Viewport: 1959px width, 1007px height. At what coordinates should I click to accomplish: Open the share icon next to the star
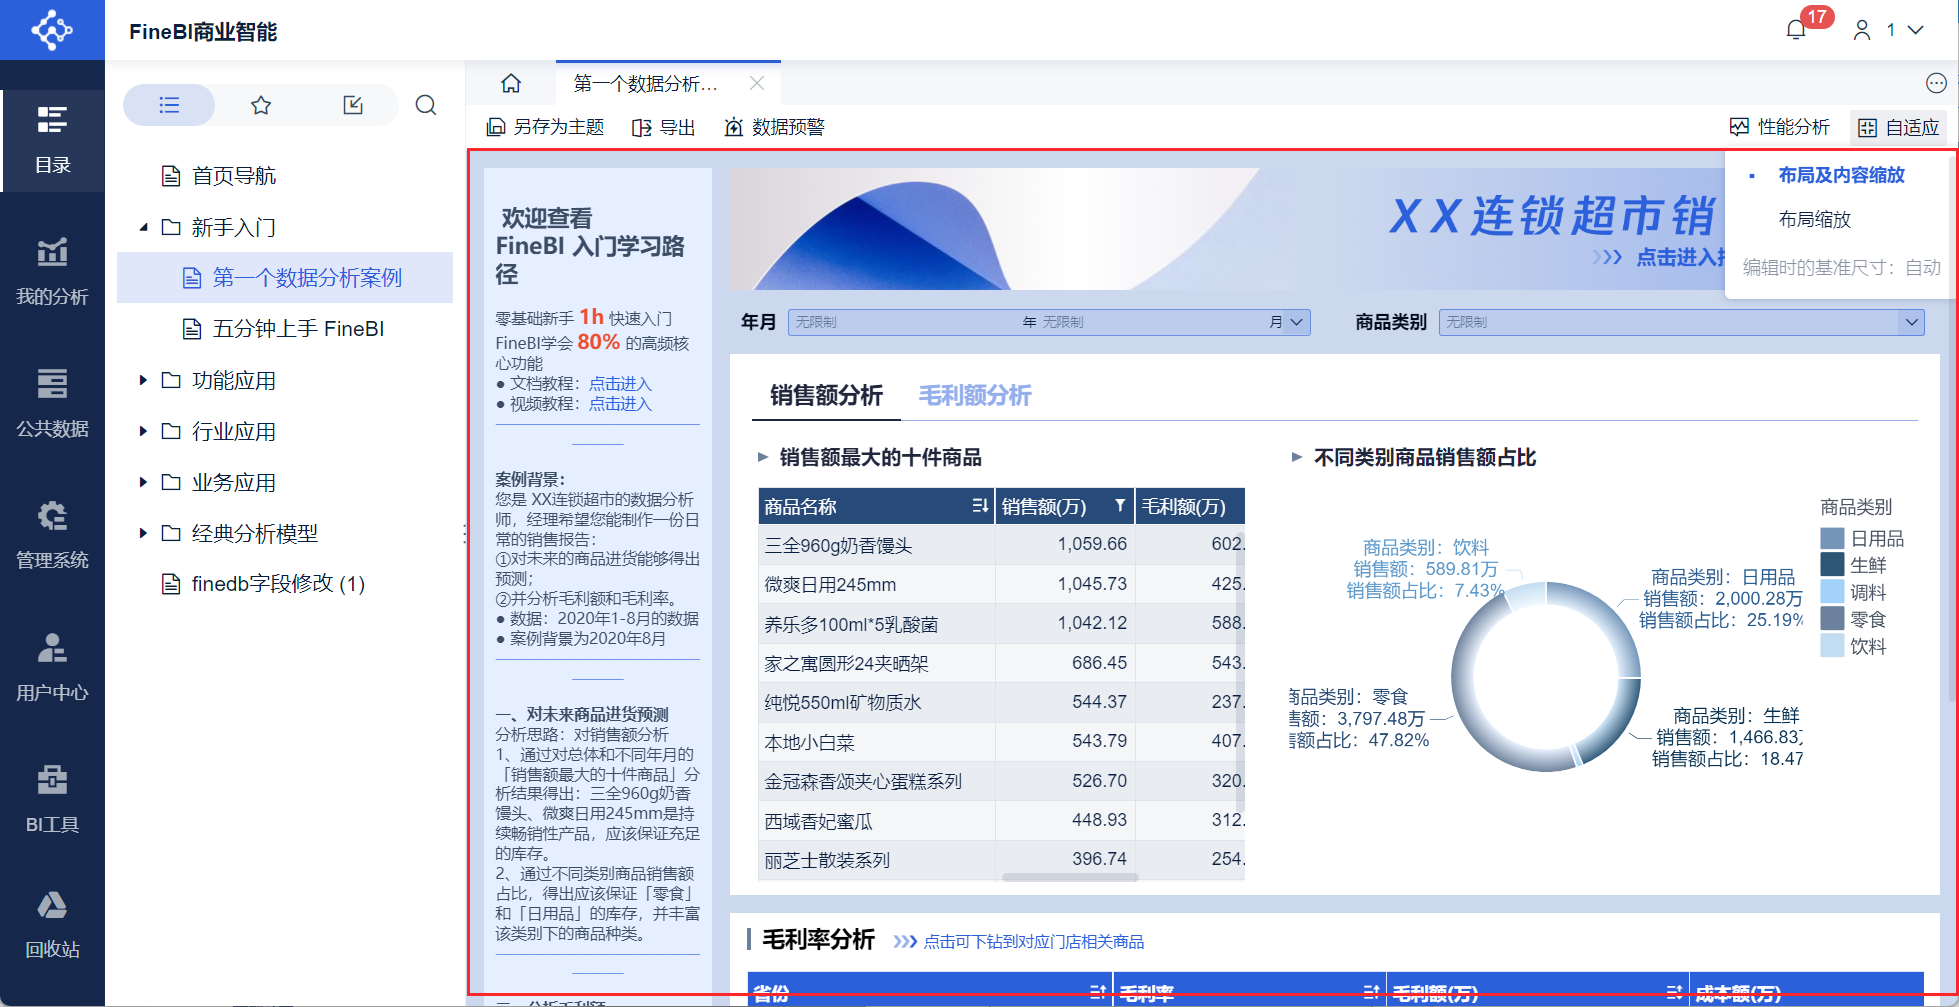point(353,105)
